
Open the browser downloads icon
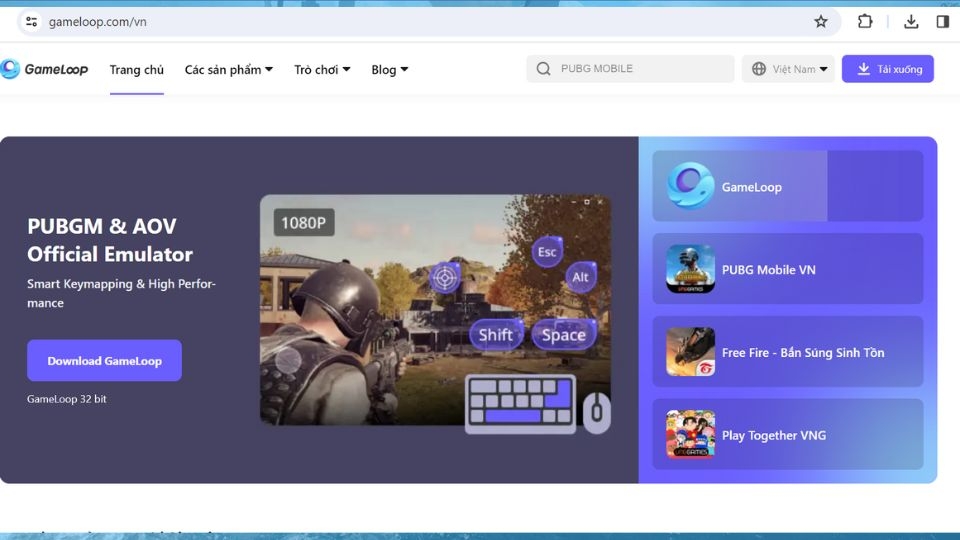[911, 22]
